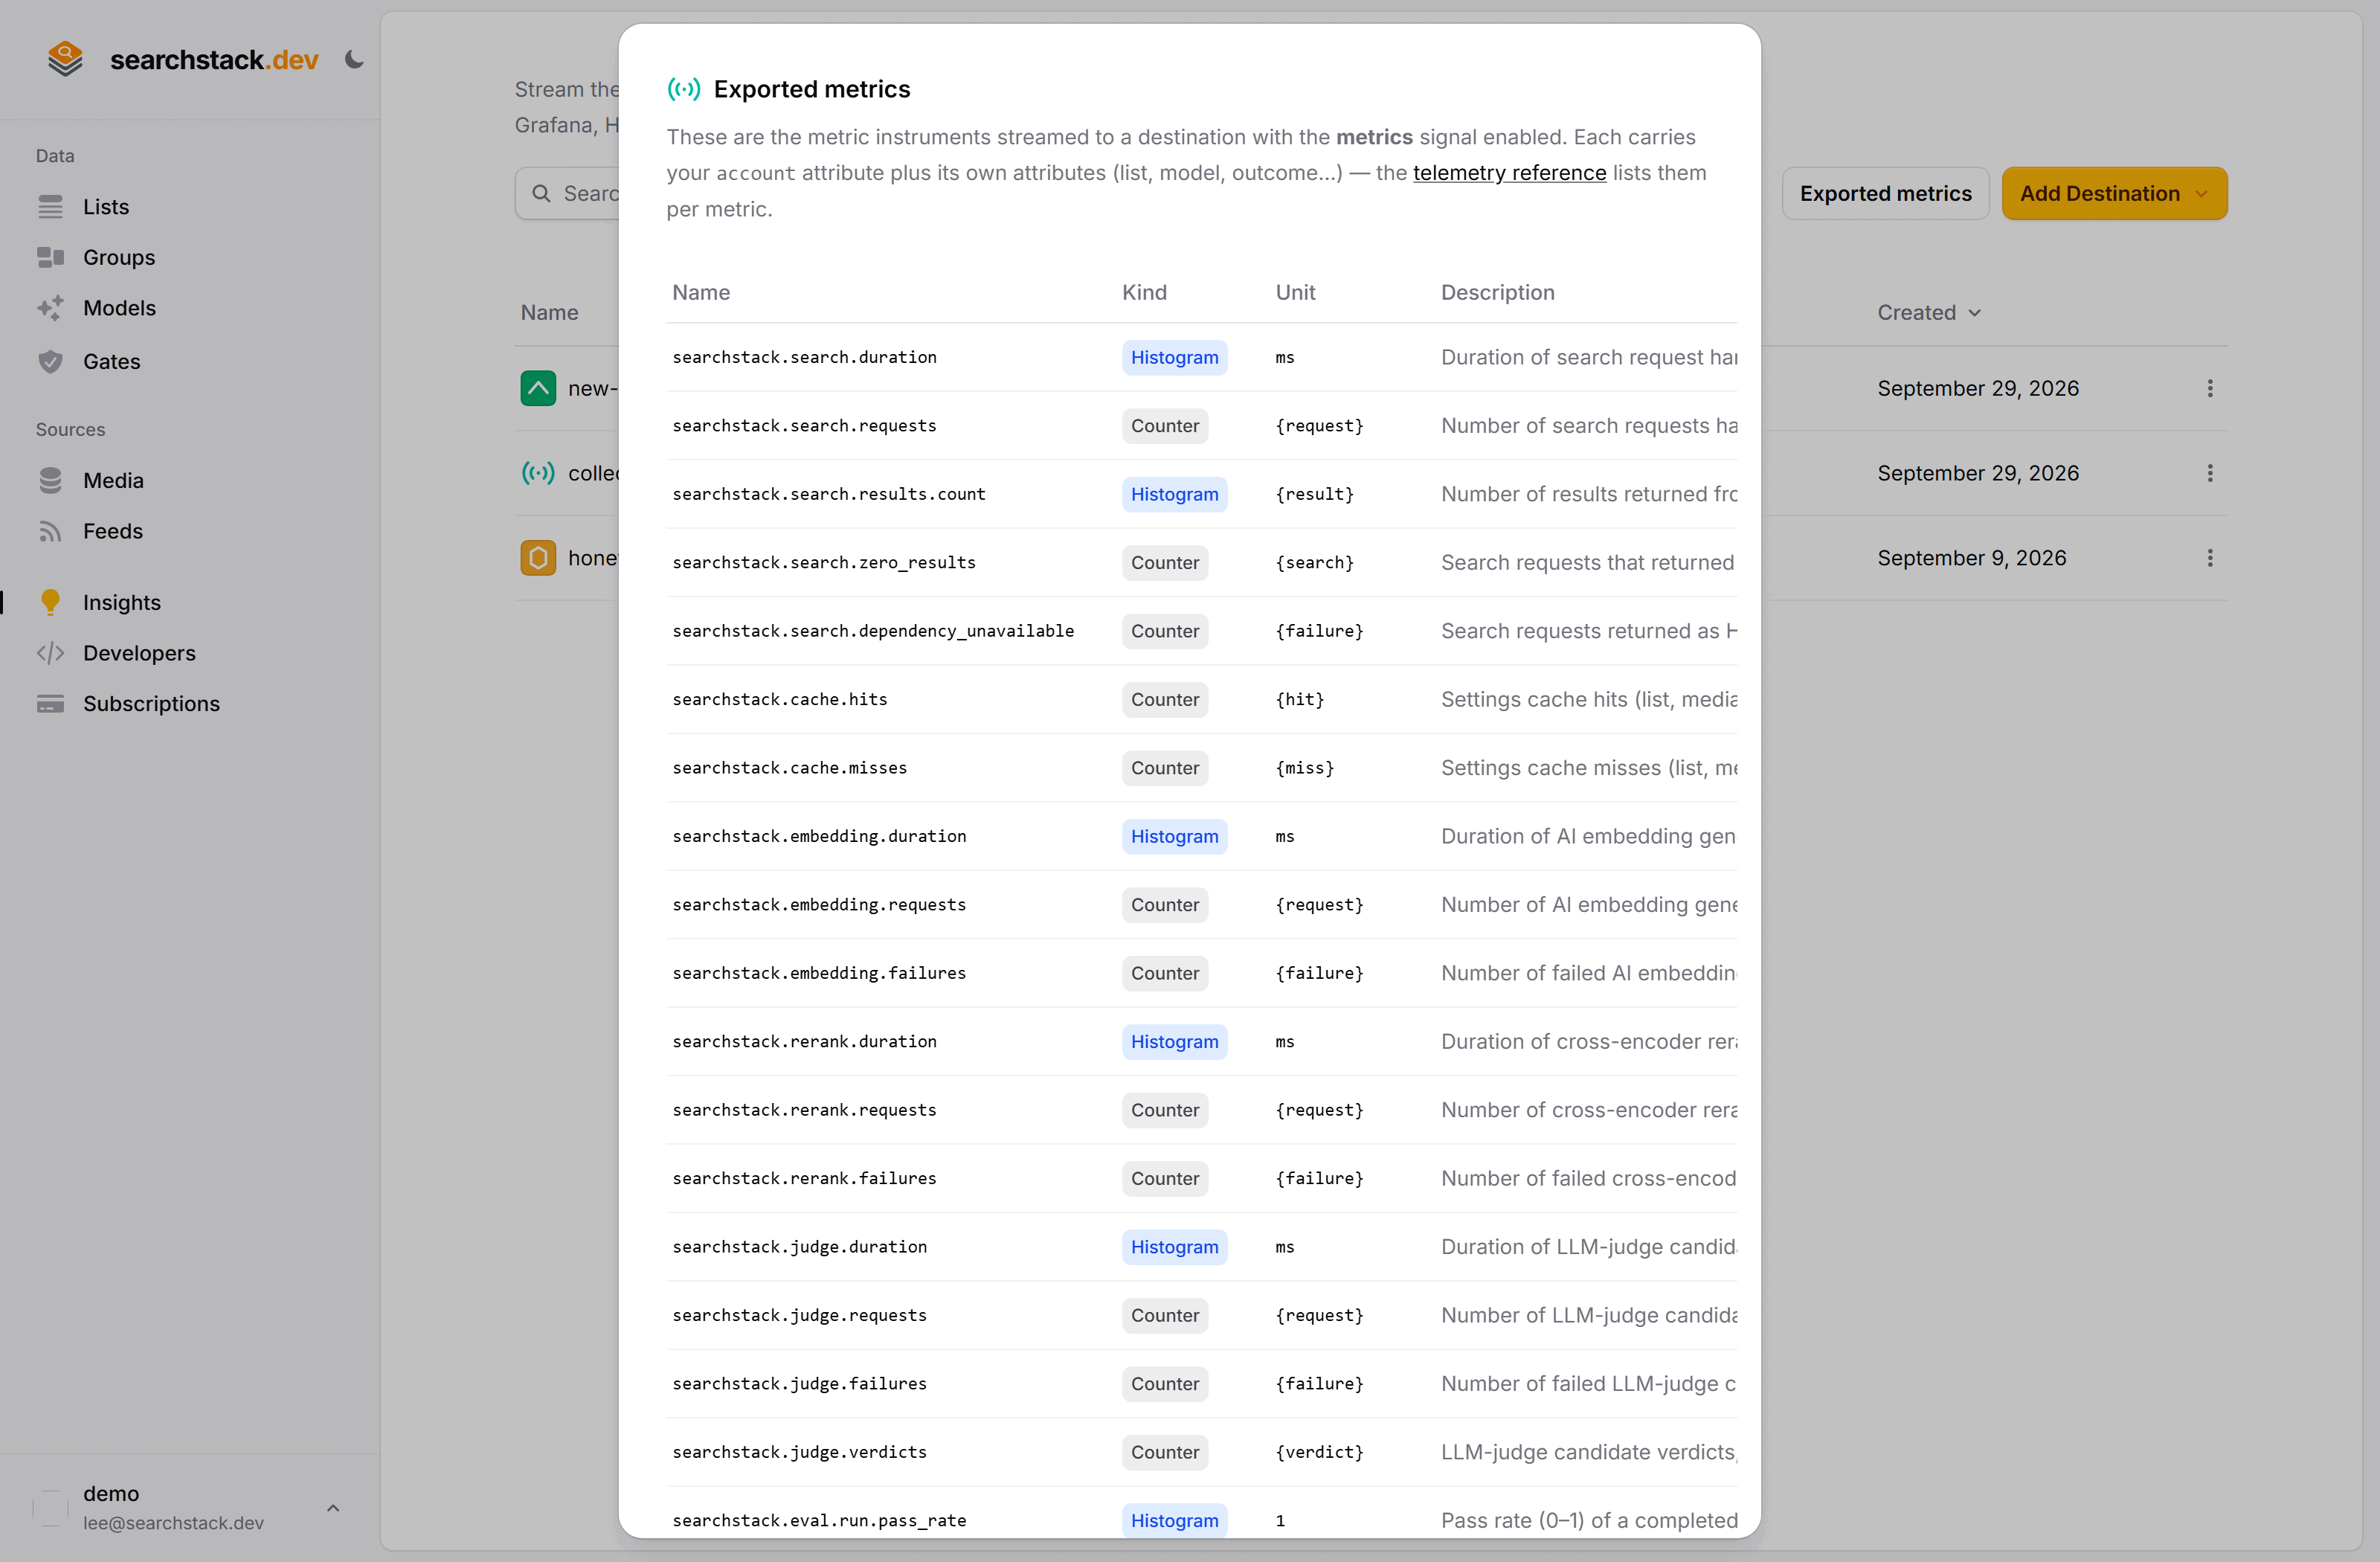Open Gates in the sidebar

111,361
